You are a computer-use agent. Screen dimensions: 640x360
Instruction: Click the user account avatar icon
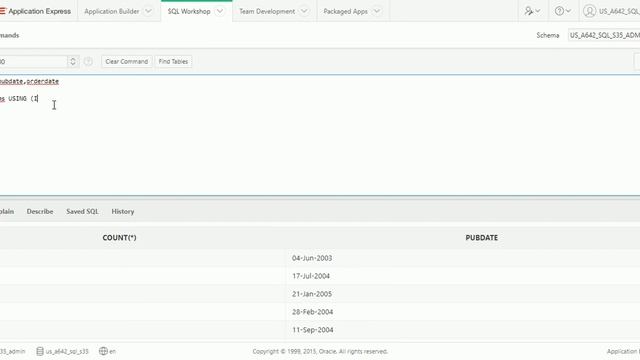589,11
